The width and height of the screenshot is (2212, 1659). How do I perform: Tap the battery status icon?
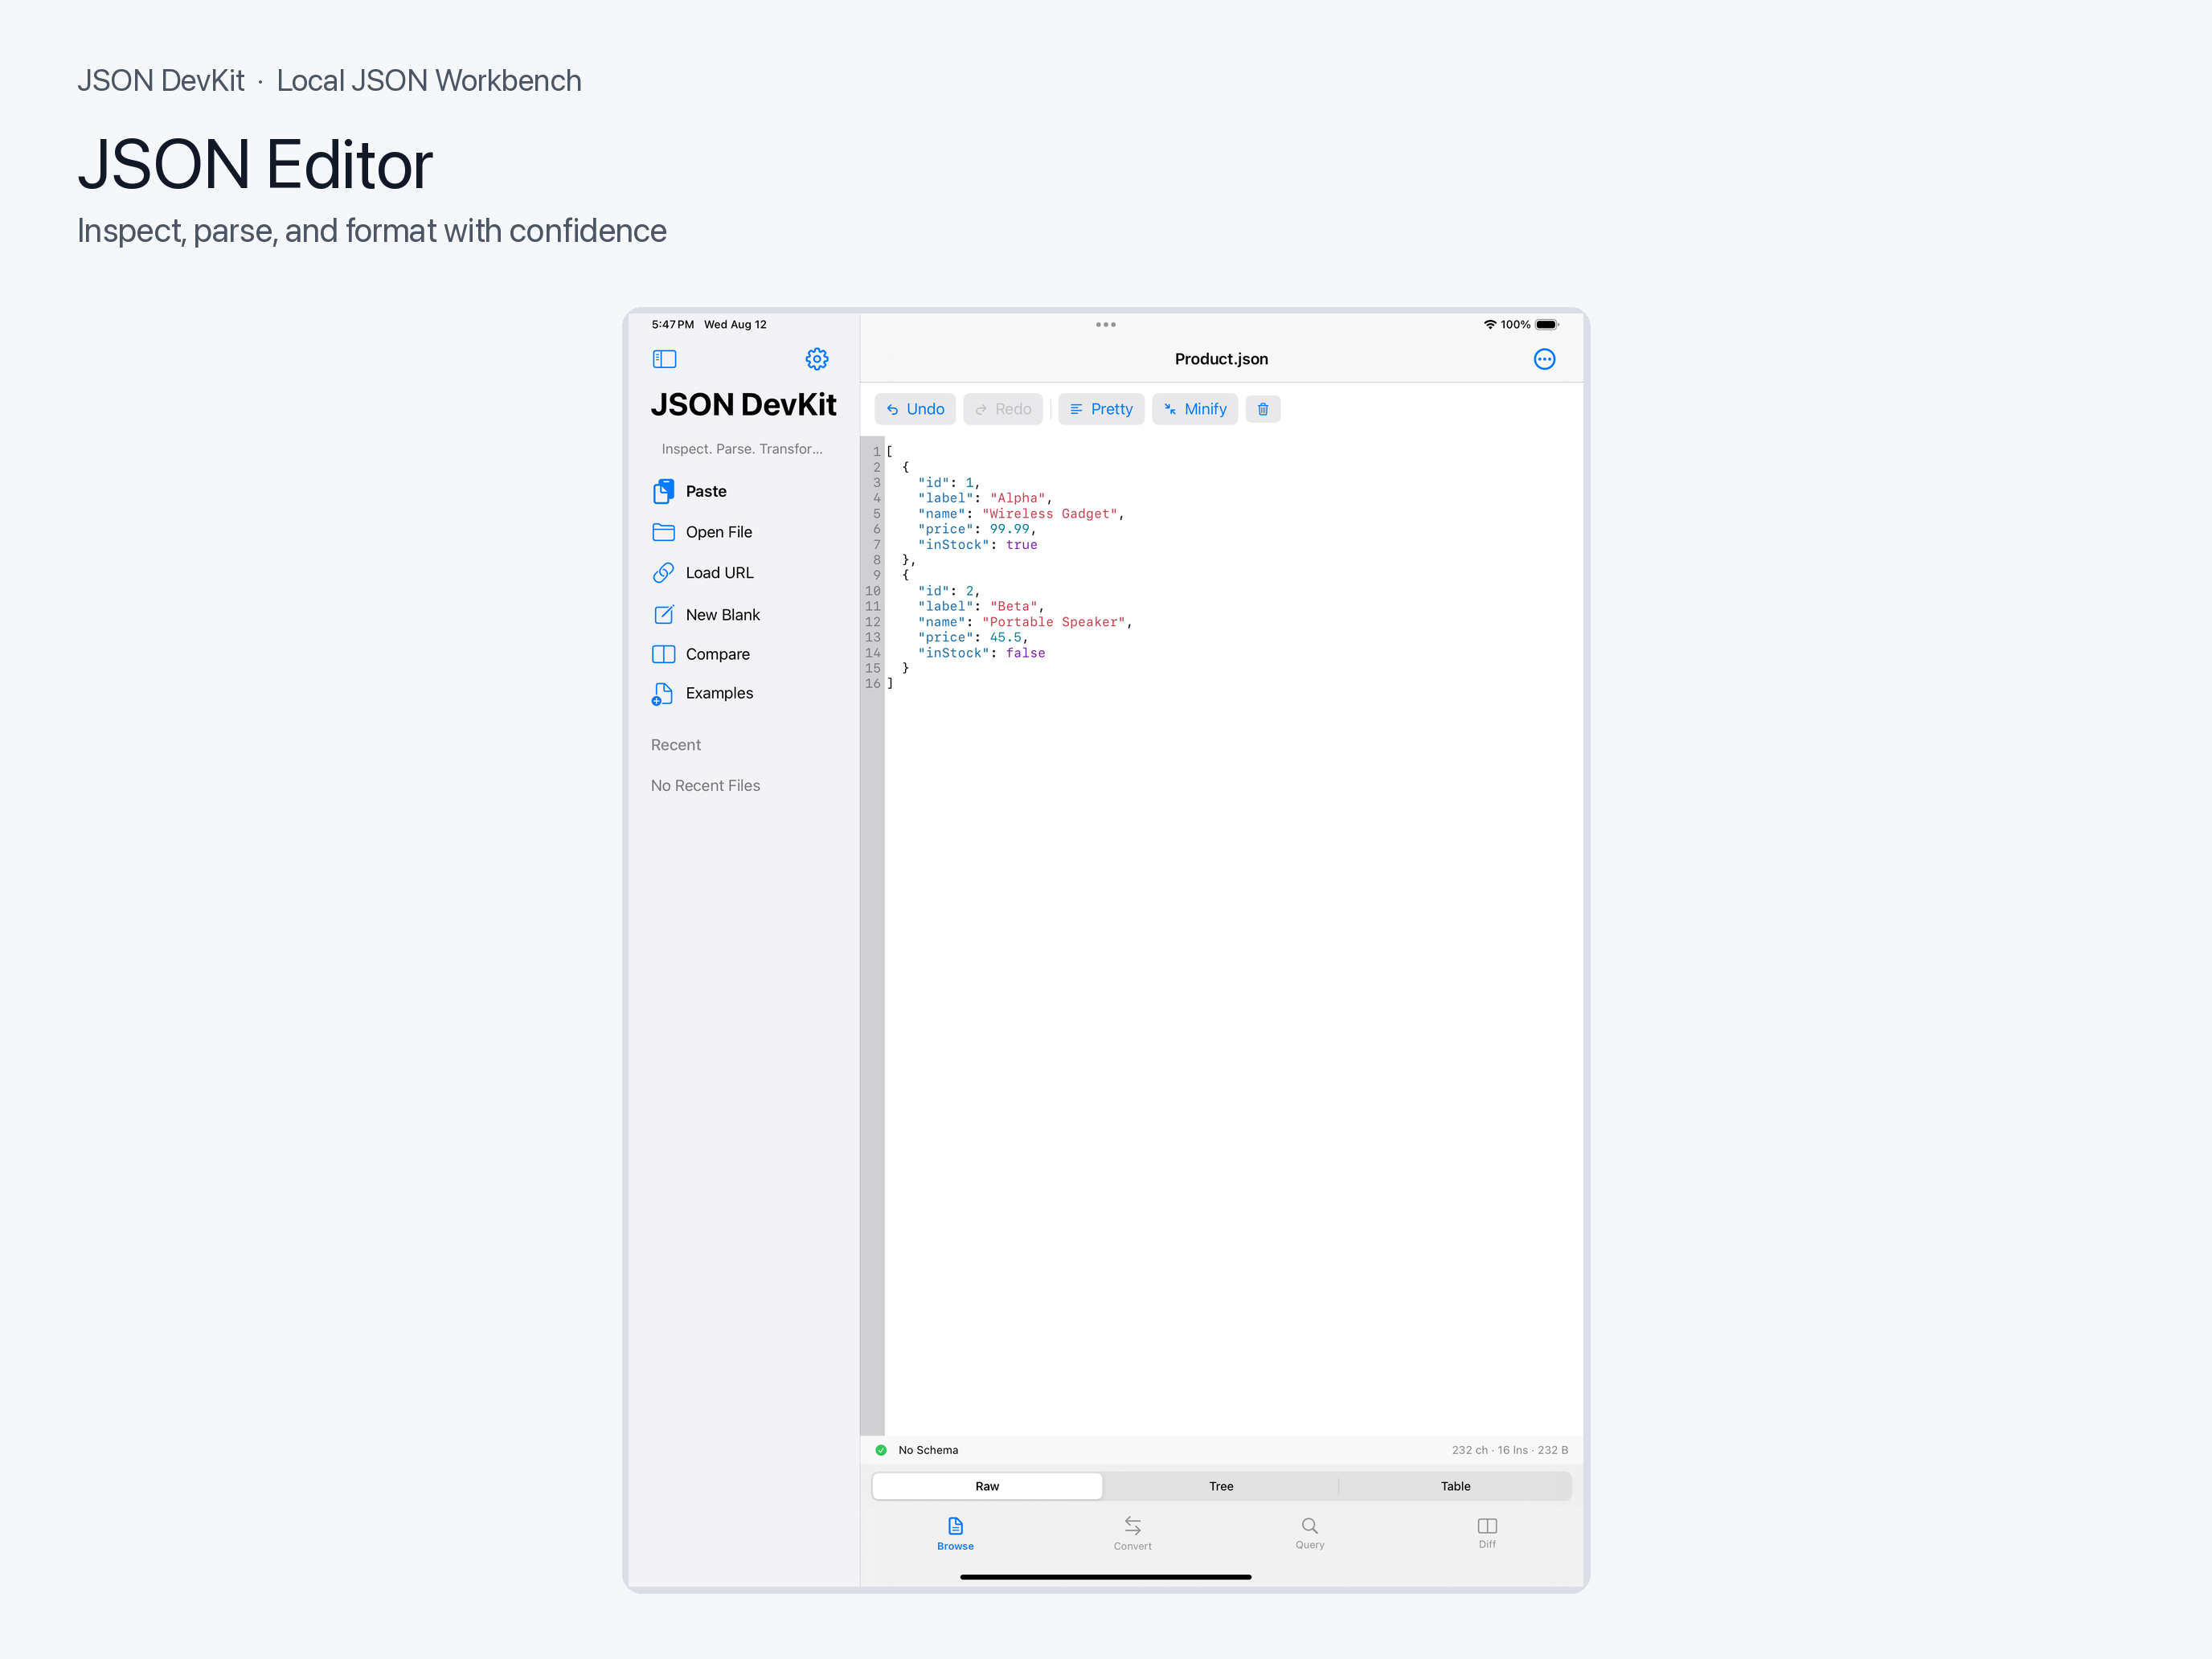pyautogui.click(x=1547, y=324)
